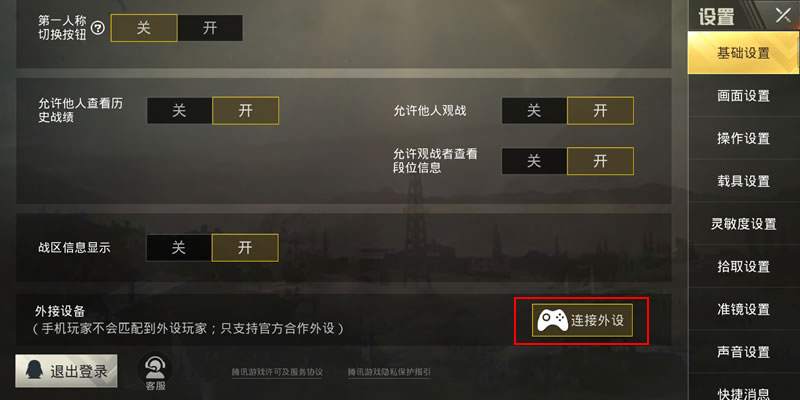Open 腾讯游戏许可及服务协议 link

tap(277, 372)
